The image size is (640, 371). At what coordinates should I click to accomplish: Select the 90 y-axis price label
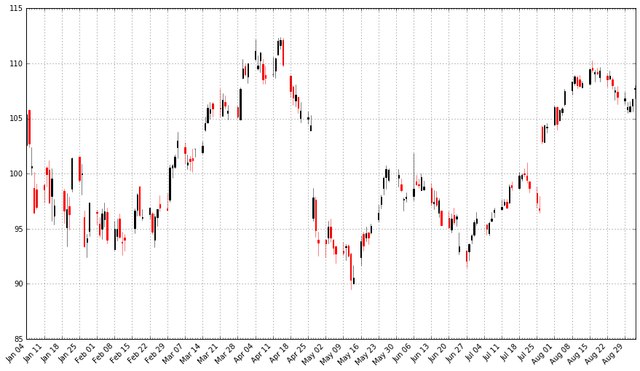click(x=18, y=284)
